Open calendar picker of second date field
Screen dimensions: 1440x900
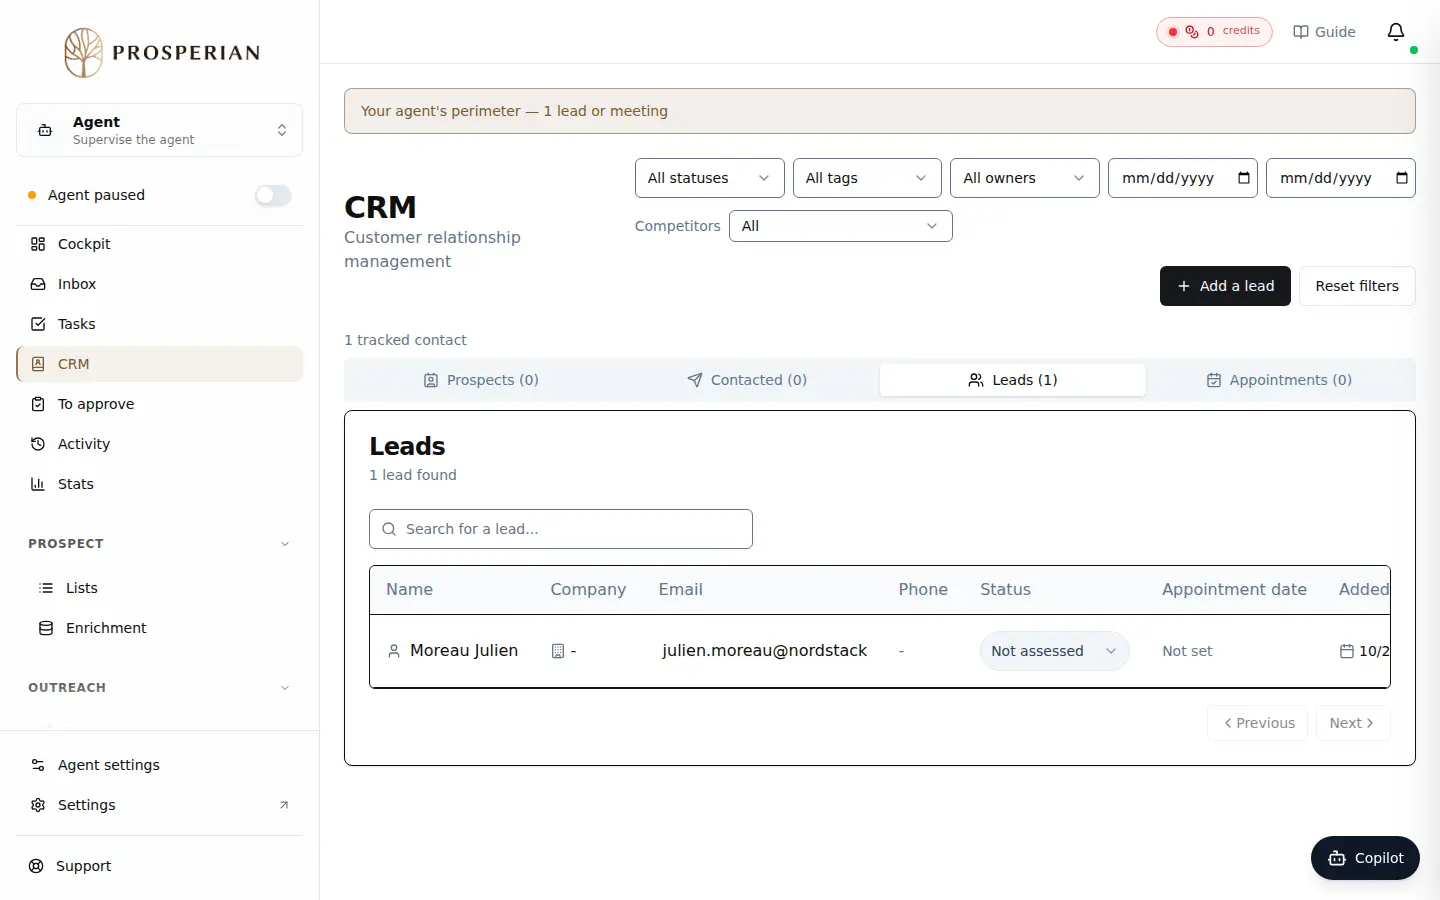point(1402,178)
